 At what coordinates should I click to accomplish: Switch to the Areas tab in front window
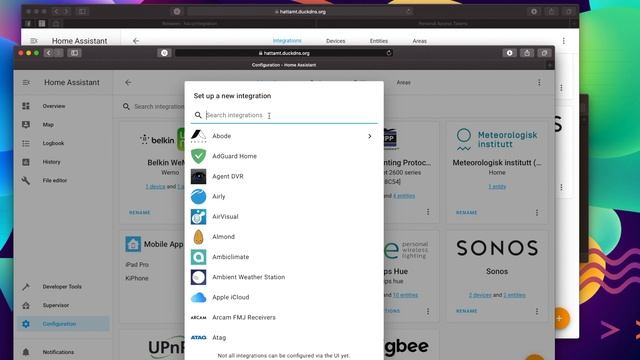pyautogui.click(x=403, y=82)
